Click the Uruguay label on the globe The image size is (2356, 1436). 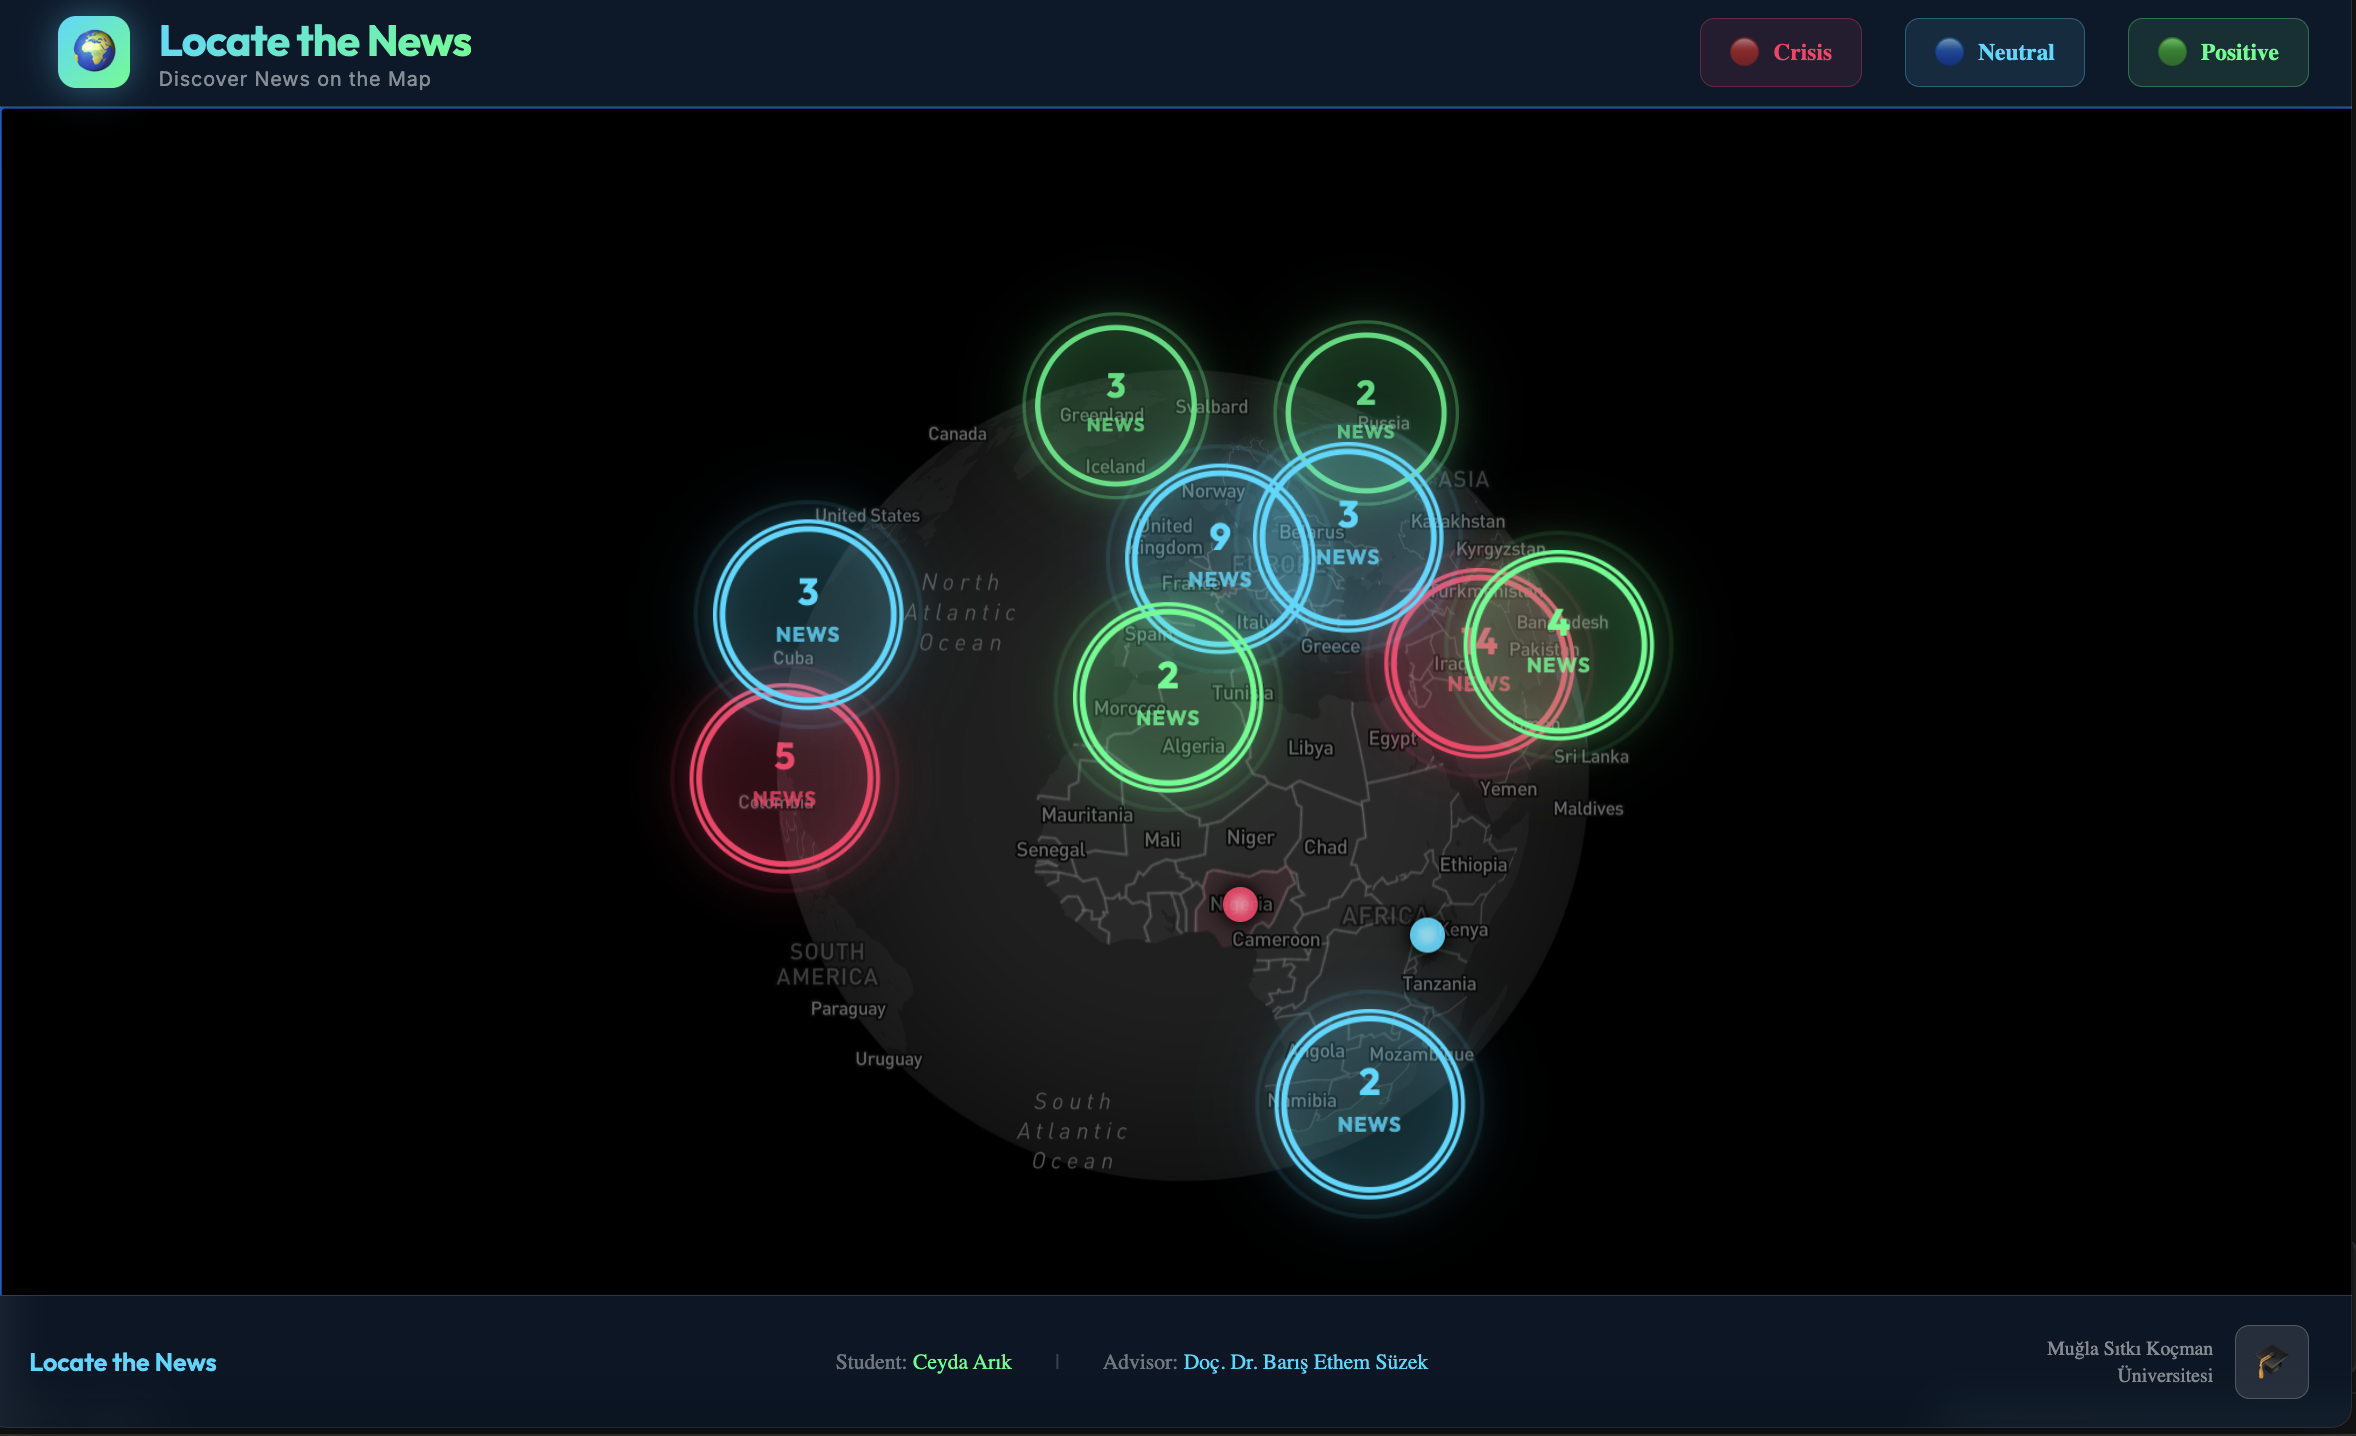(x=888, y=1059)
